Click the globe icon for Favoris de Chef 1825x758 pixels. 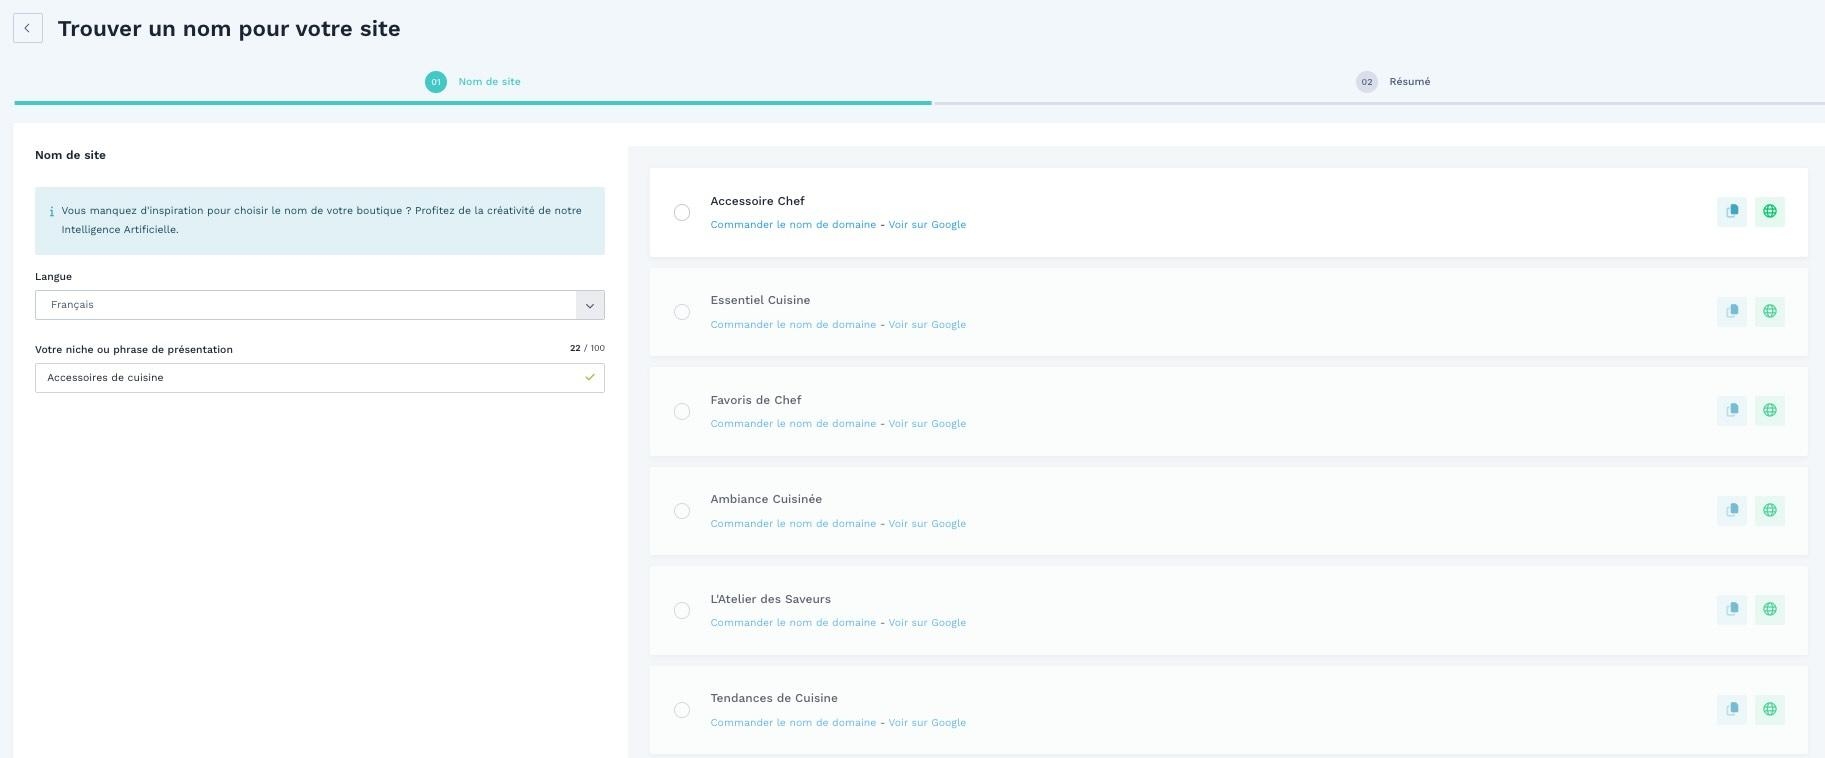(1769, 411)
